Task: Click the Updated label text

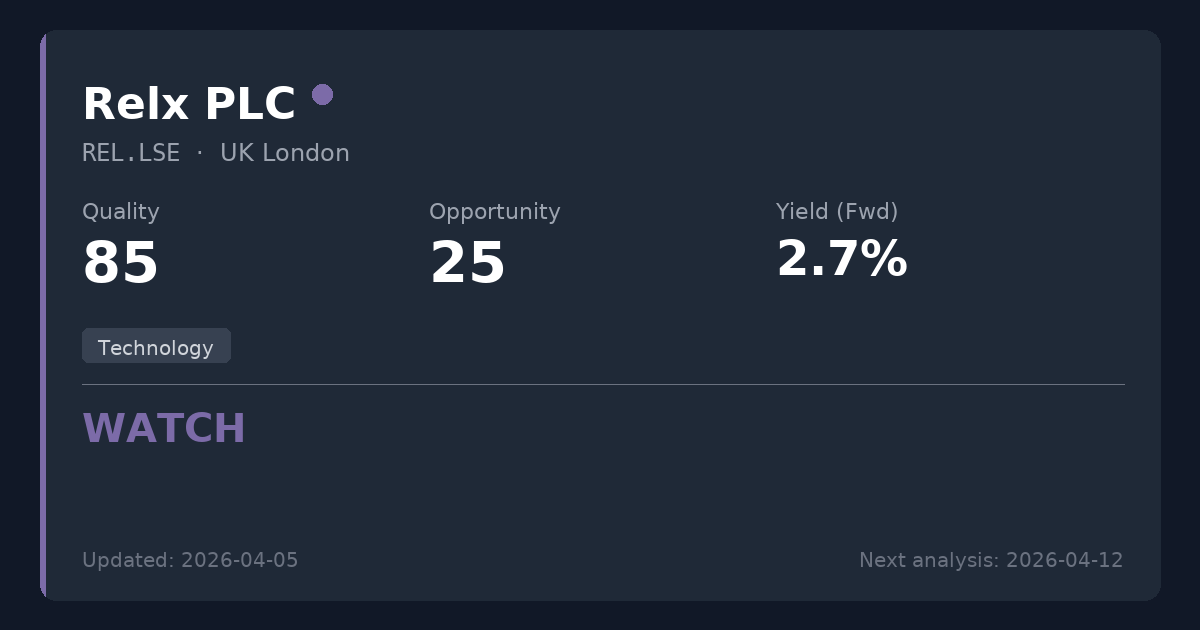Action: [128, 560]
